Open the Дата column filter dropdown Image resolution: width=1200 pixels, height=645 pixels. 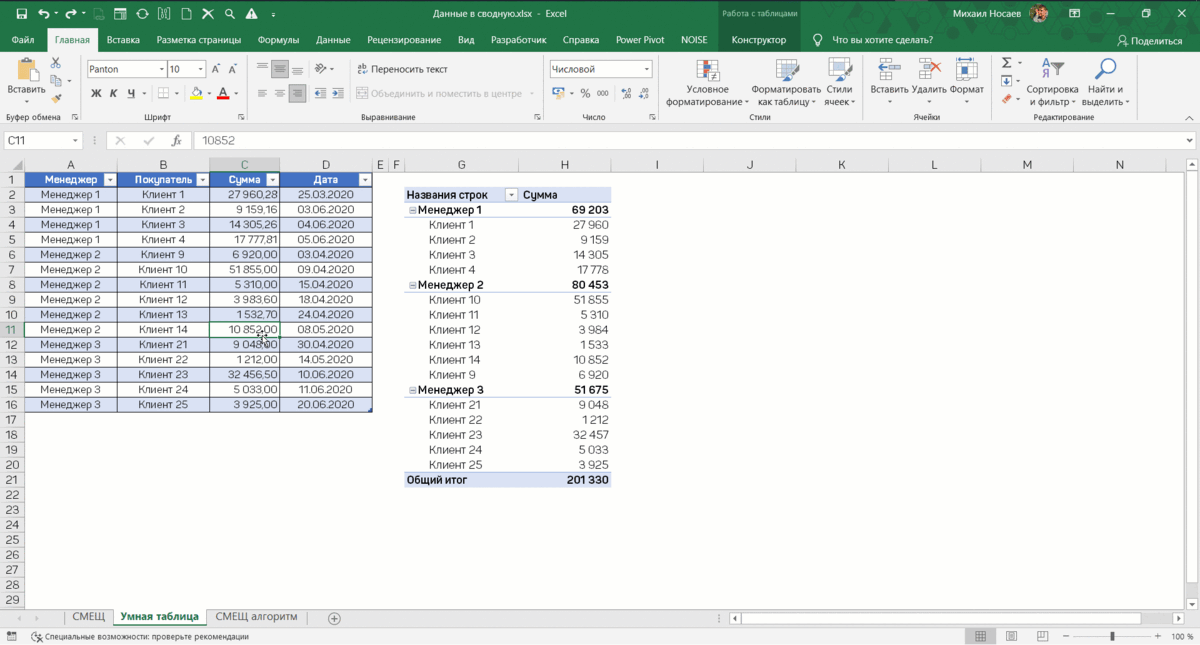tap(364, 180)
